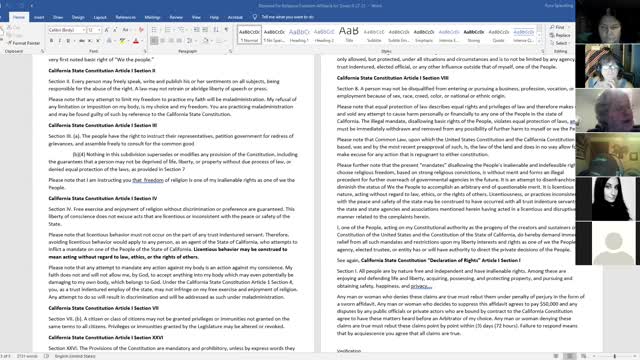This screenshot has width=640, height=360.
Task: Toggle Bold formatting
Action: coord(51,41)
